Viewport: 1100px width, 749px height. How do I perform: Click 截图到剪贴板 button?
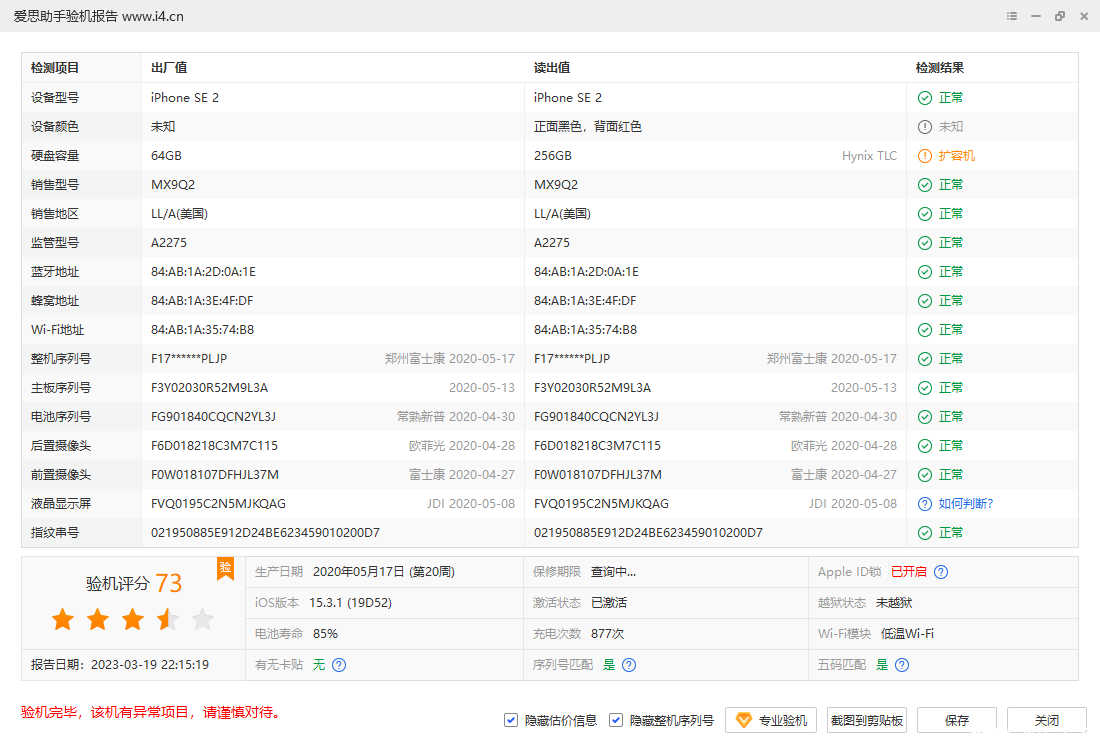coord(867,720)
